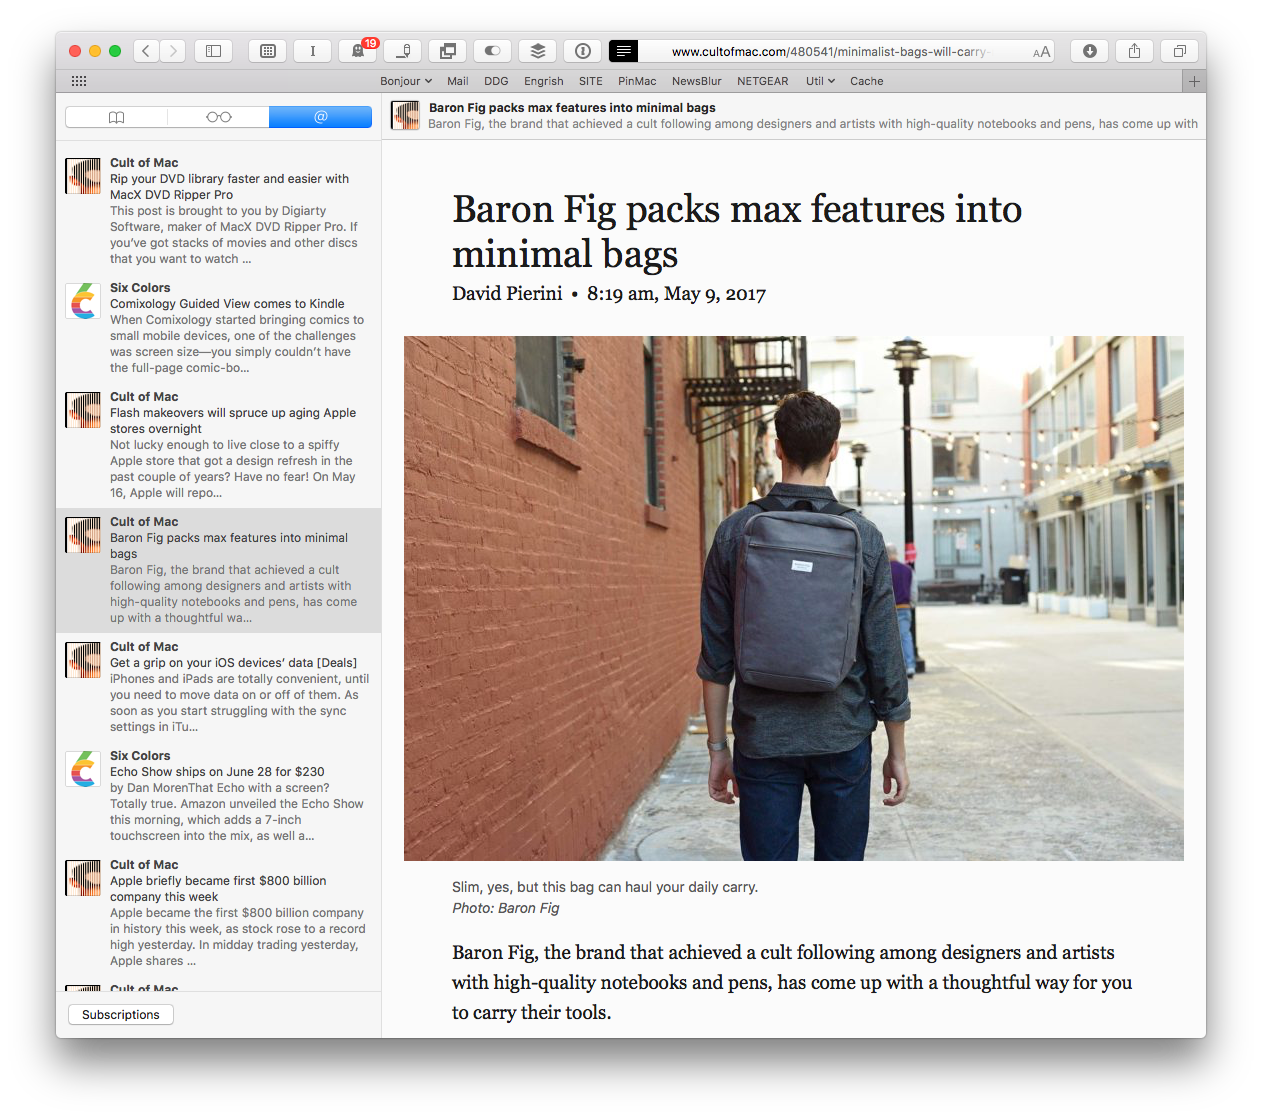Click the Share icon in toolbar
Image resolution: width=1262 pixels, height=1118 pixels.
(x=1134, y=51)
